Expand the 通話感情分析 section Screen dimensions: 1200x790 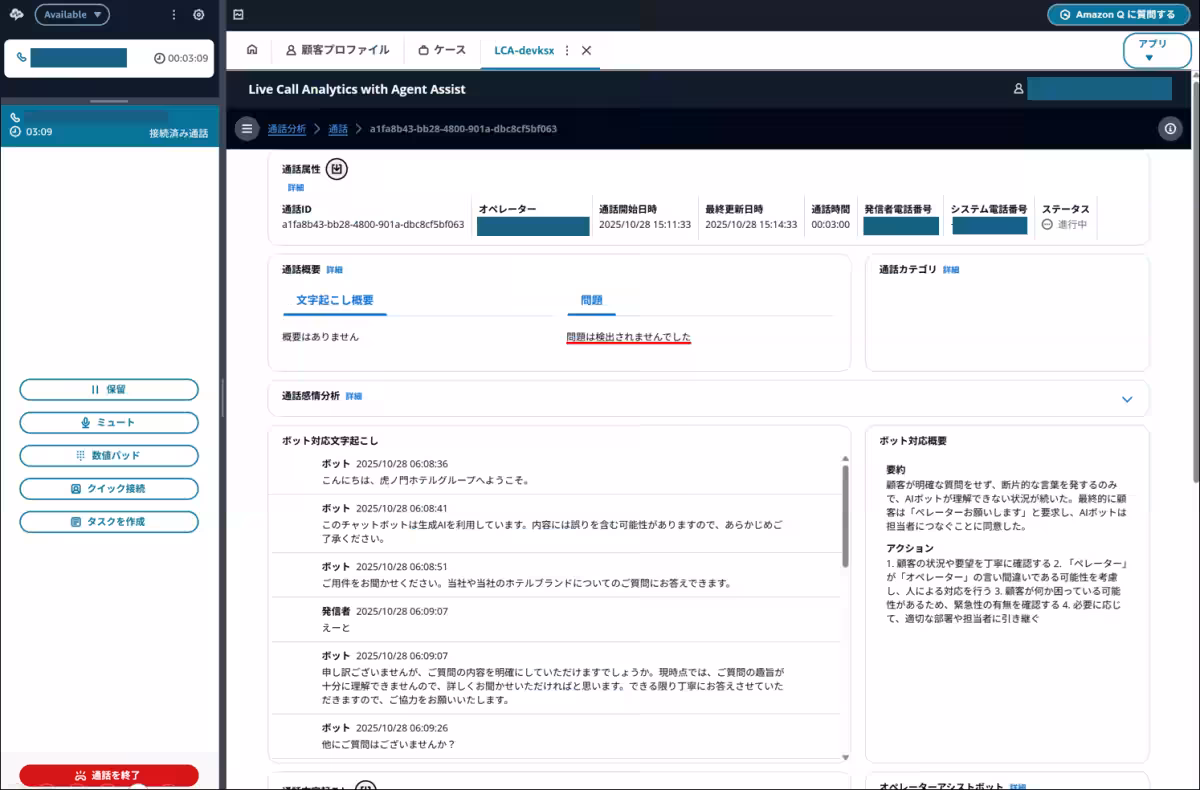(1127, 399)
